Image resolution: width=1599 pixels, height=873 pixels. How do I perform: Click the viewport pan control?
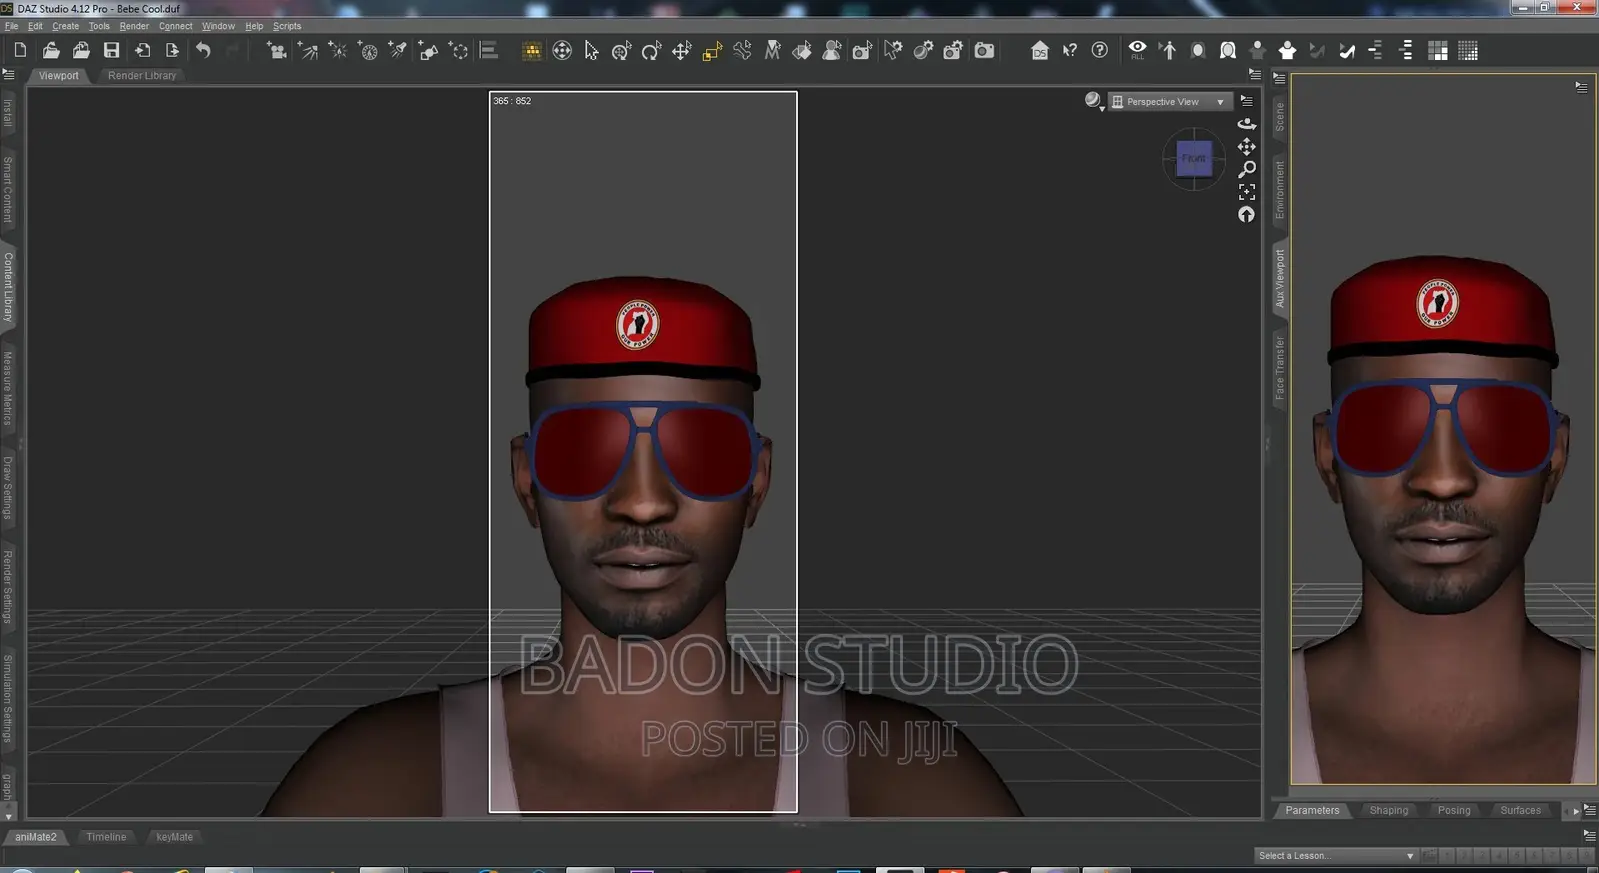(1247, 147)
